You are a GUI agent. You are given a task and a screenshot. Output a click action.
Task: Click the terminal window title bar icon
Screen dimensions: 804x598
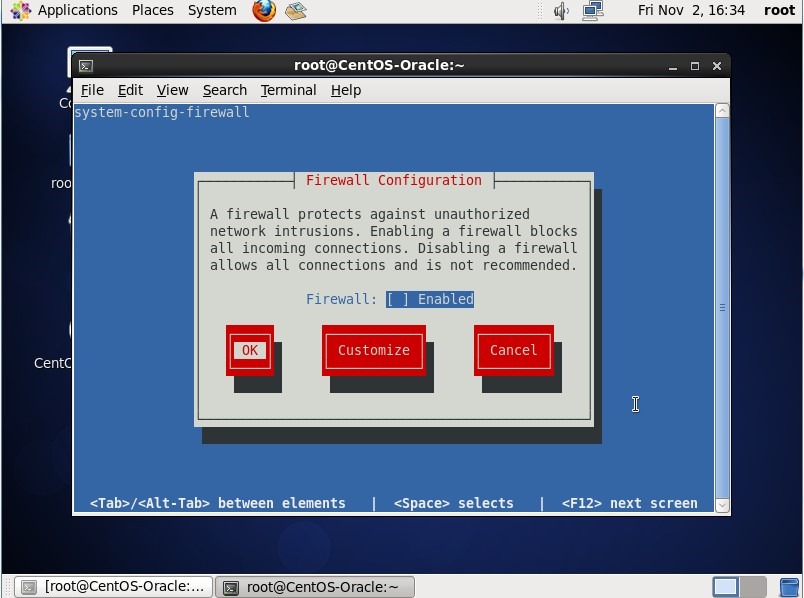pos(86,66)
